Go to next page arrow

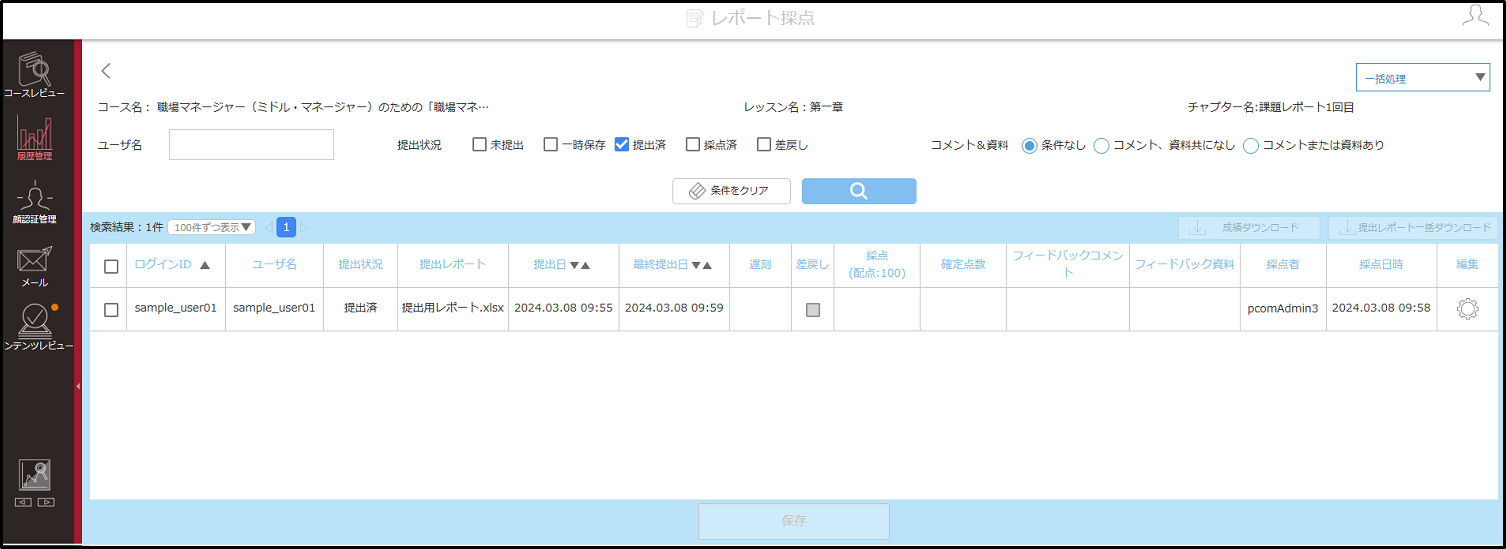[304, 227]
